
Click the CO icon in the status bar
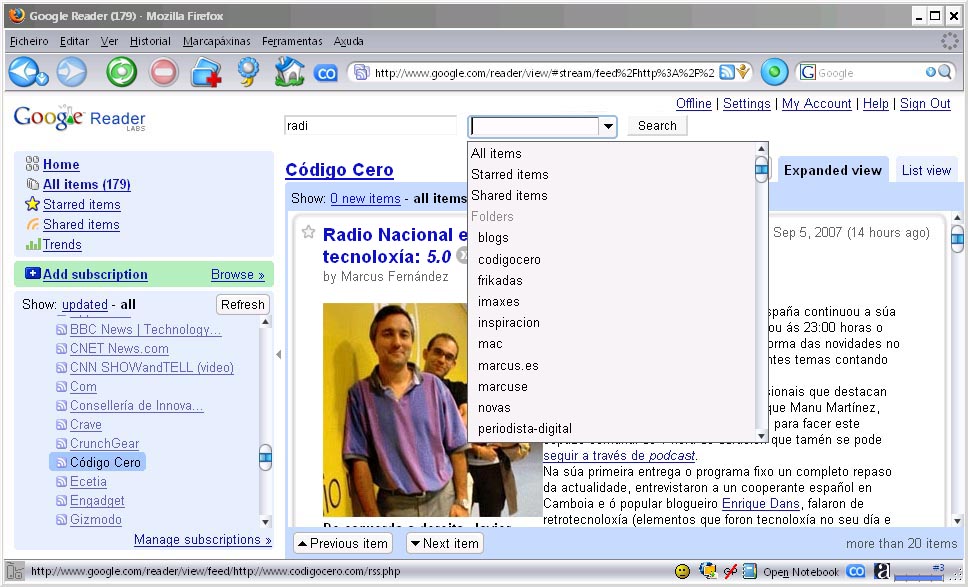856,572
